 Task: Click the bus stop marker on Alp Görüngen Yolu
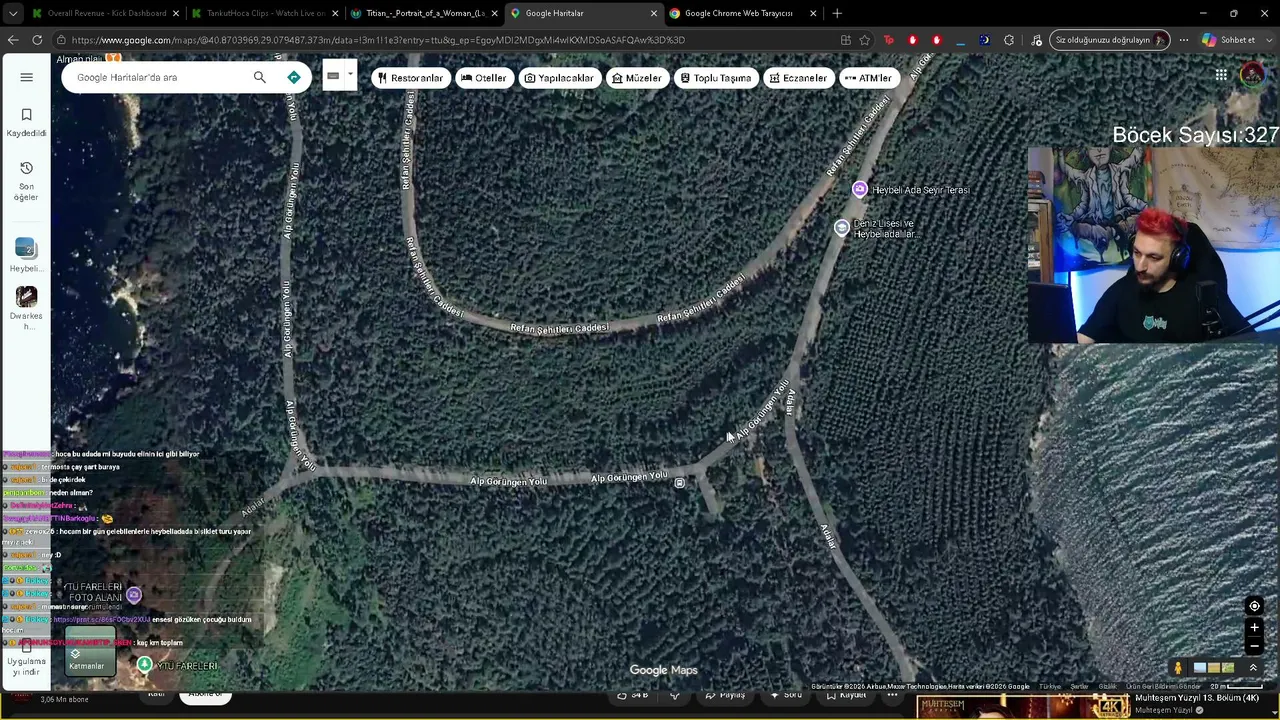tap(680, 483)
